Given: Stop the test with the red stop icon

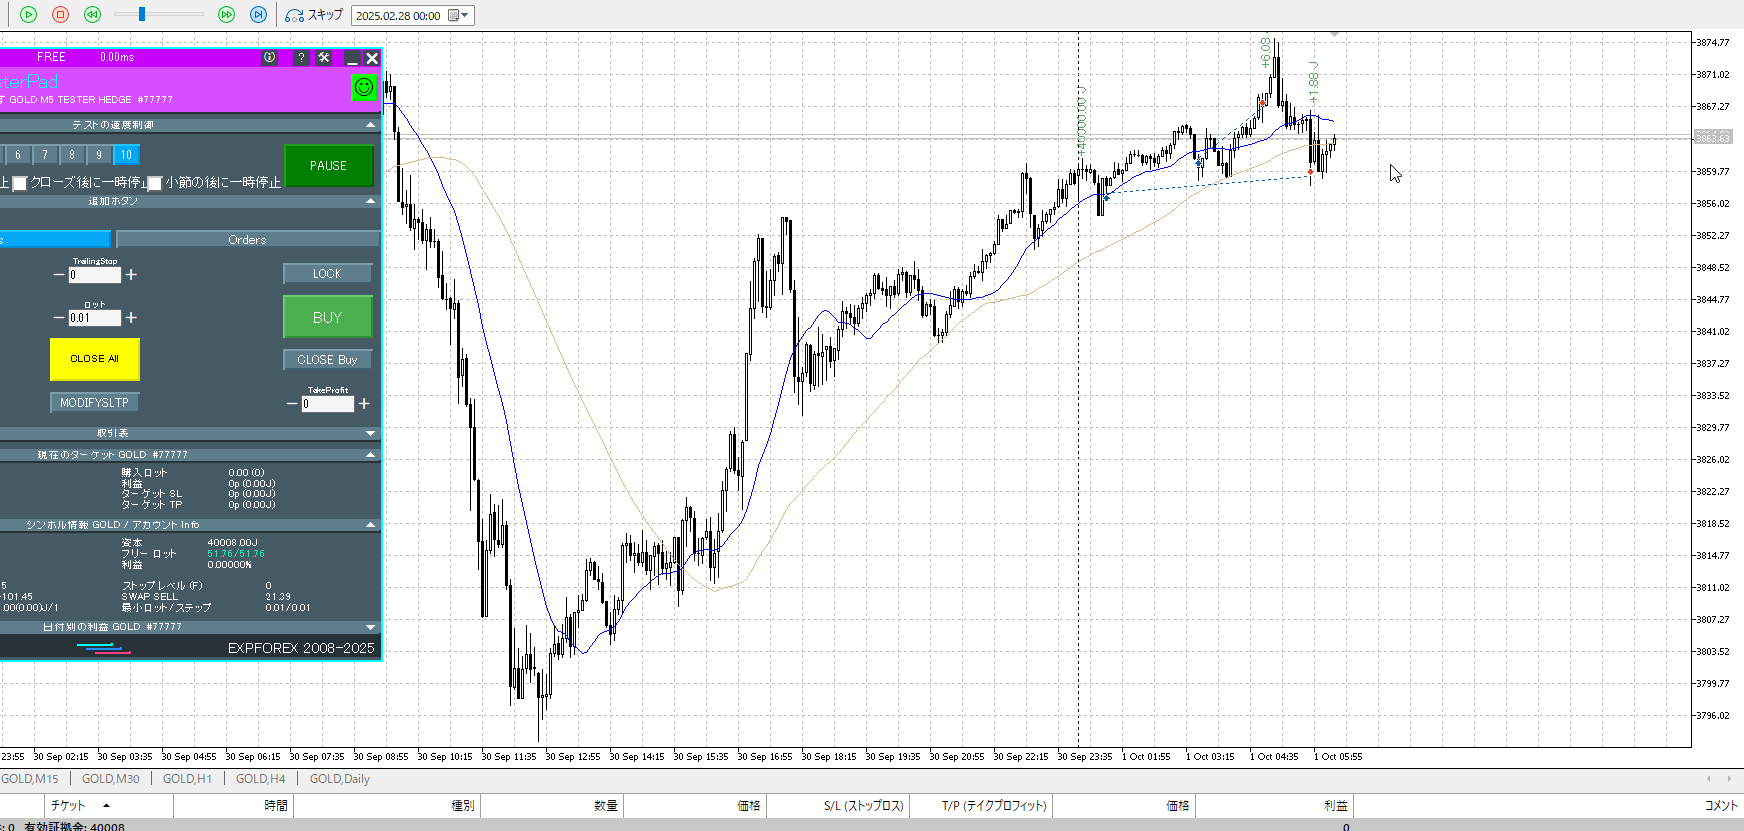Looking at the screenshot, I should pyautogui.click(x=60, y=15).
